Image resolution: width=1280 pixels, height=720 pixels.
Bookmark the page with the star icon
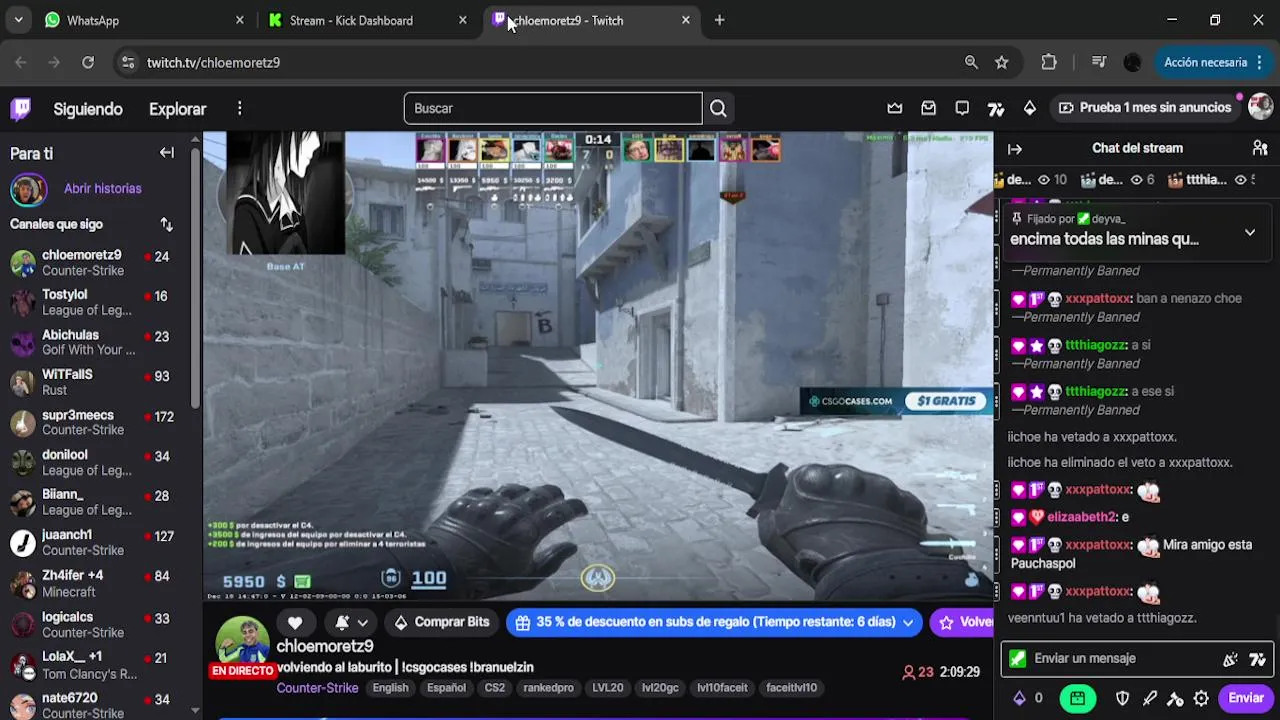click(x=1002, y=62)
